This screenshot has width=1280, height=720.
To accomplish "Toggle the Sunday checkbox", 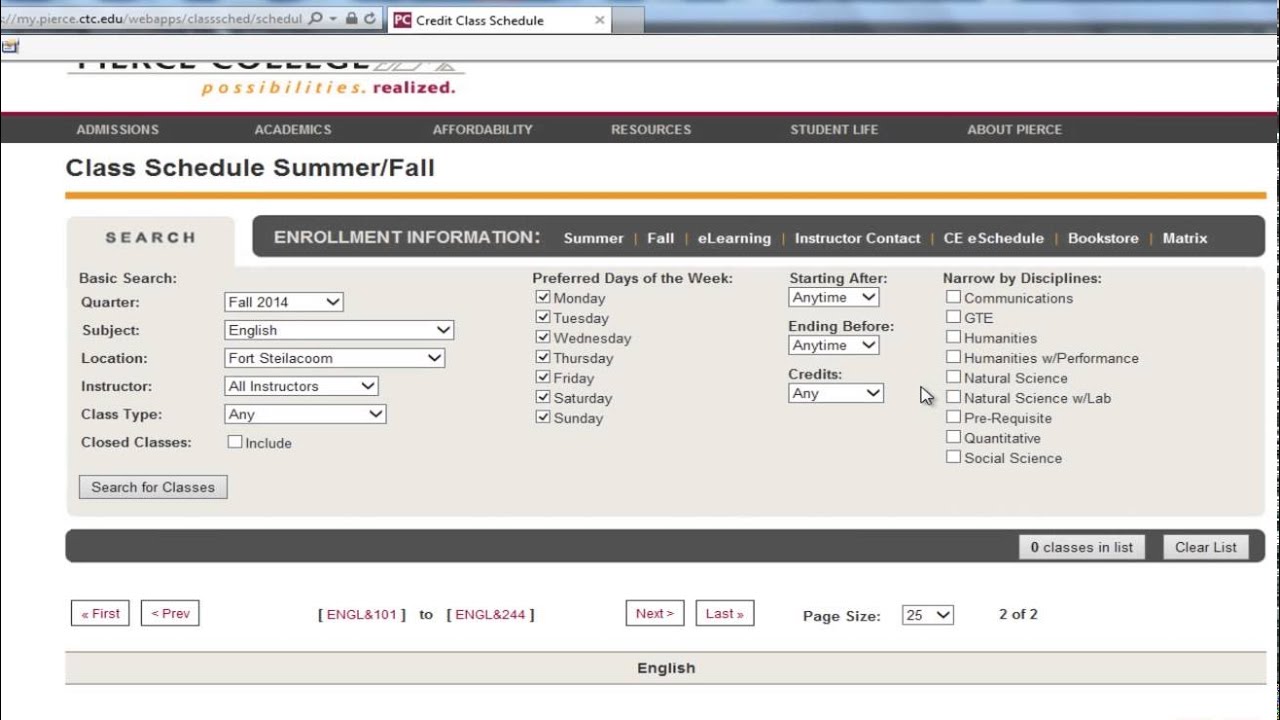I will [x=543, y=417].
